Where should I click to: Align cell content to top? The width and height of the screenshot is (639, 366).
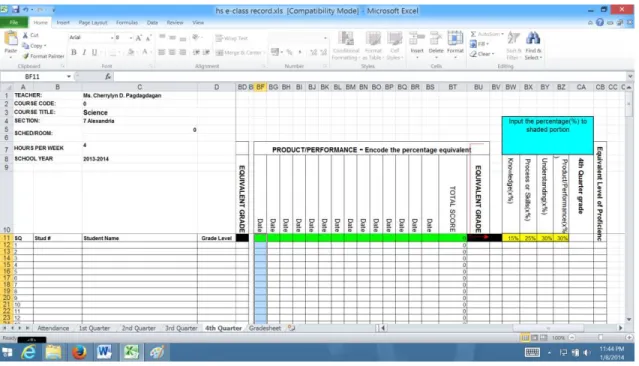click(162, 37)
